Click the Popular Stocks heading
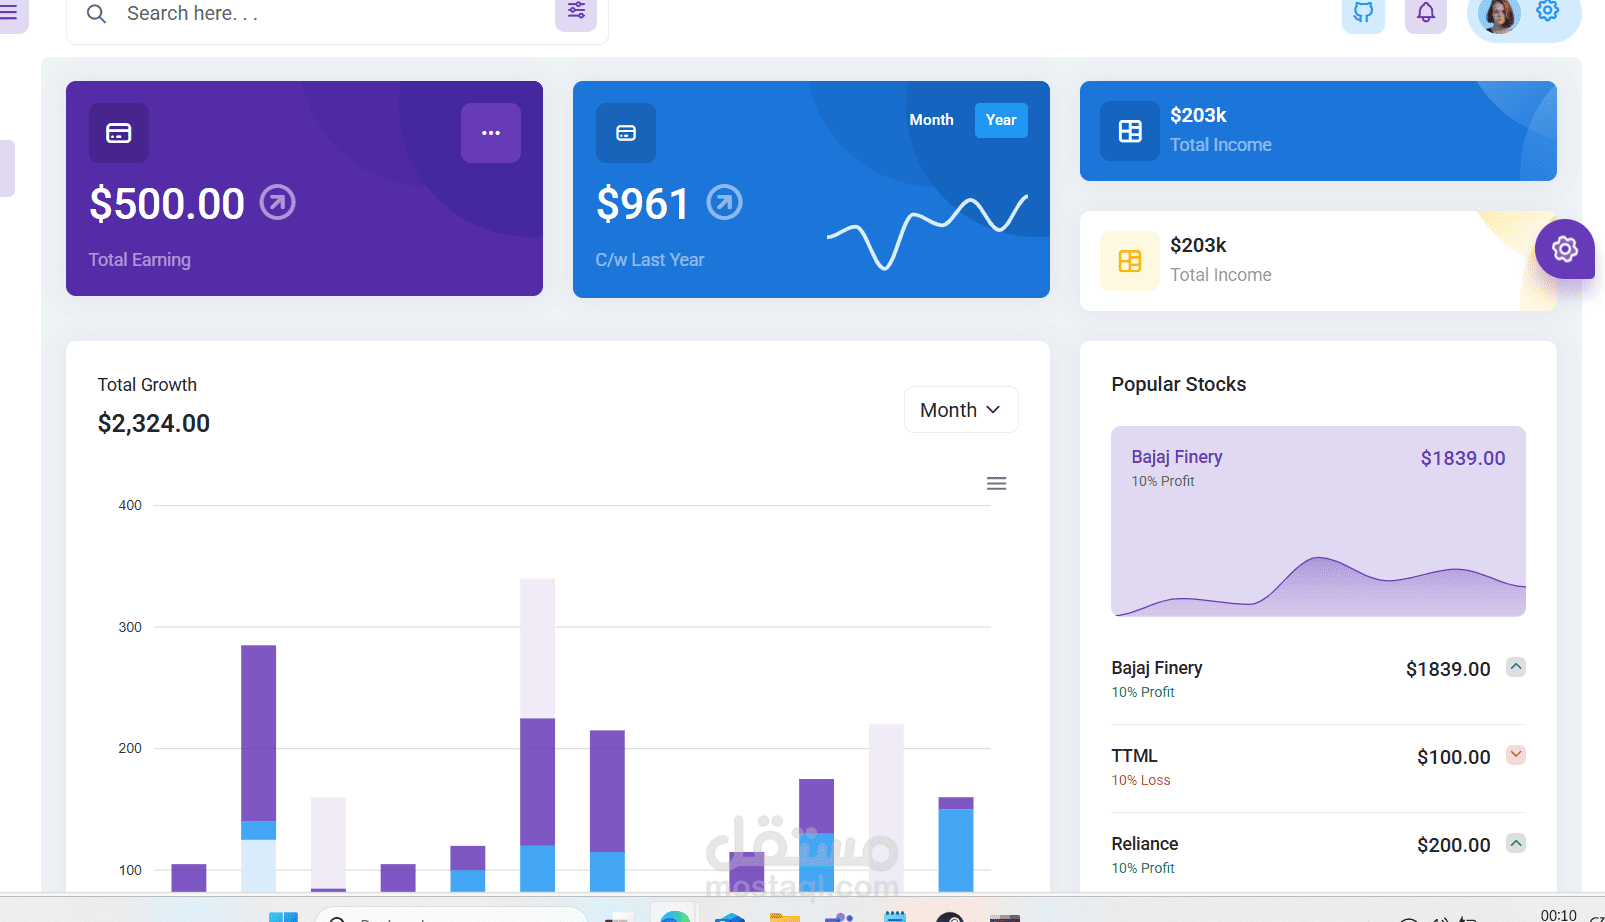The height and width of the screenshot is (922, 1605). pyautogui.click(x=1179, y=385)
